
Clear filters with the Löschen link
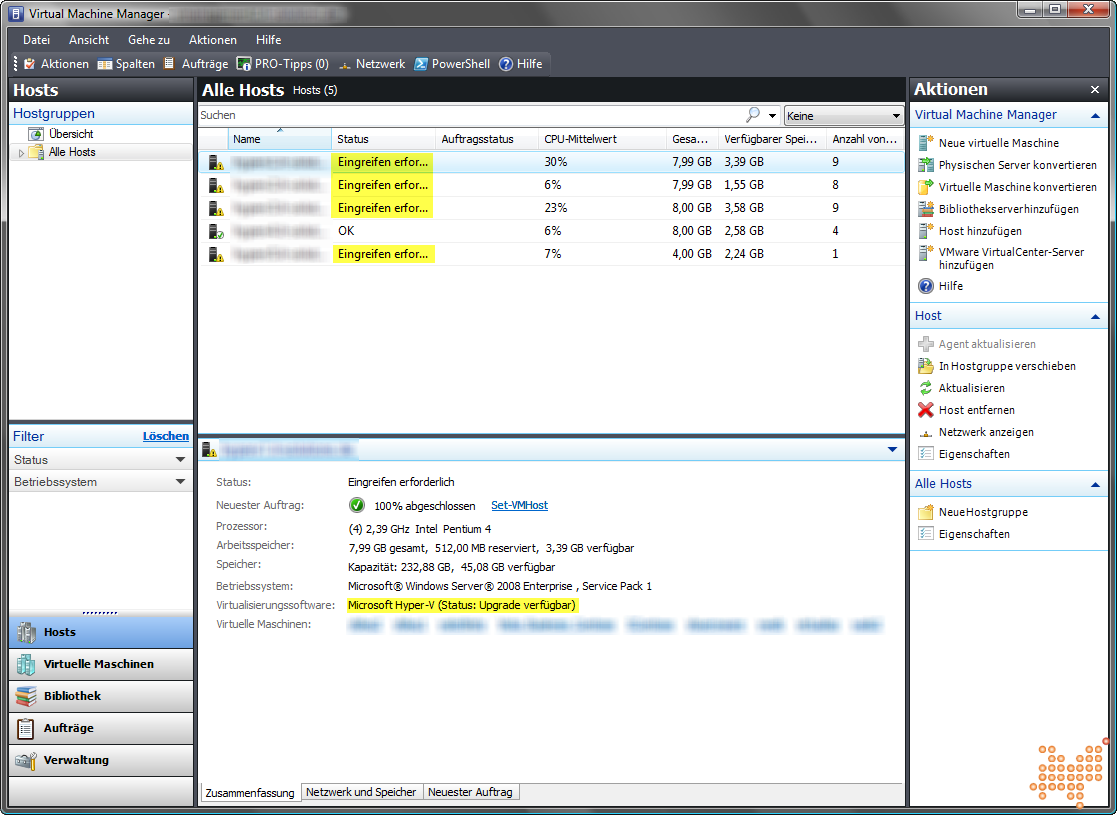pos(166,436)
